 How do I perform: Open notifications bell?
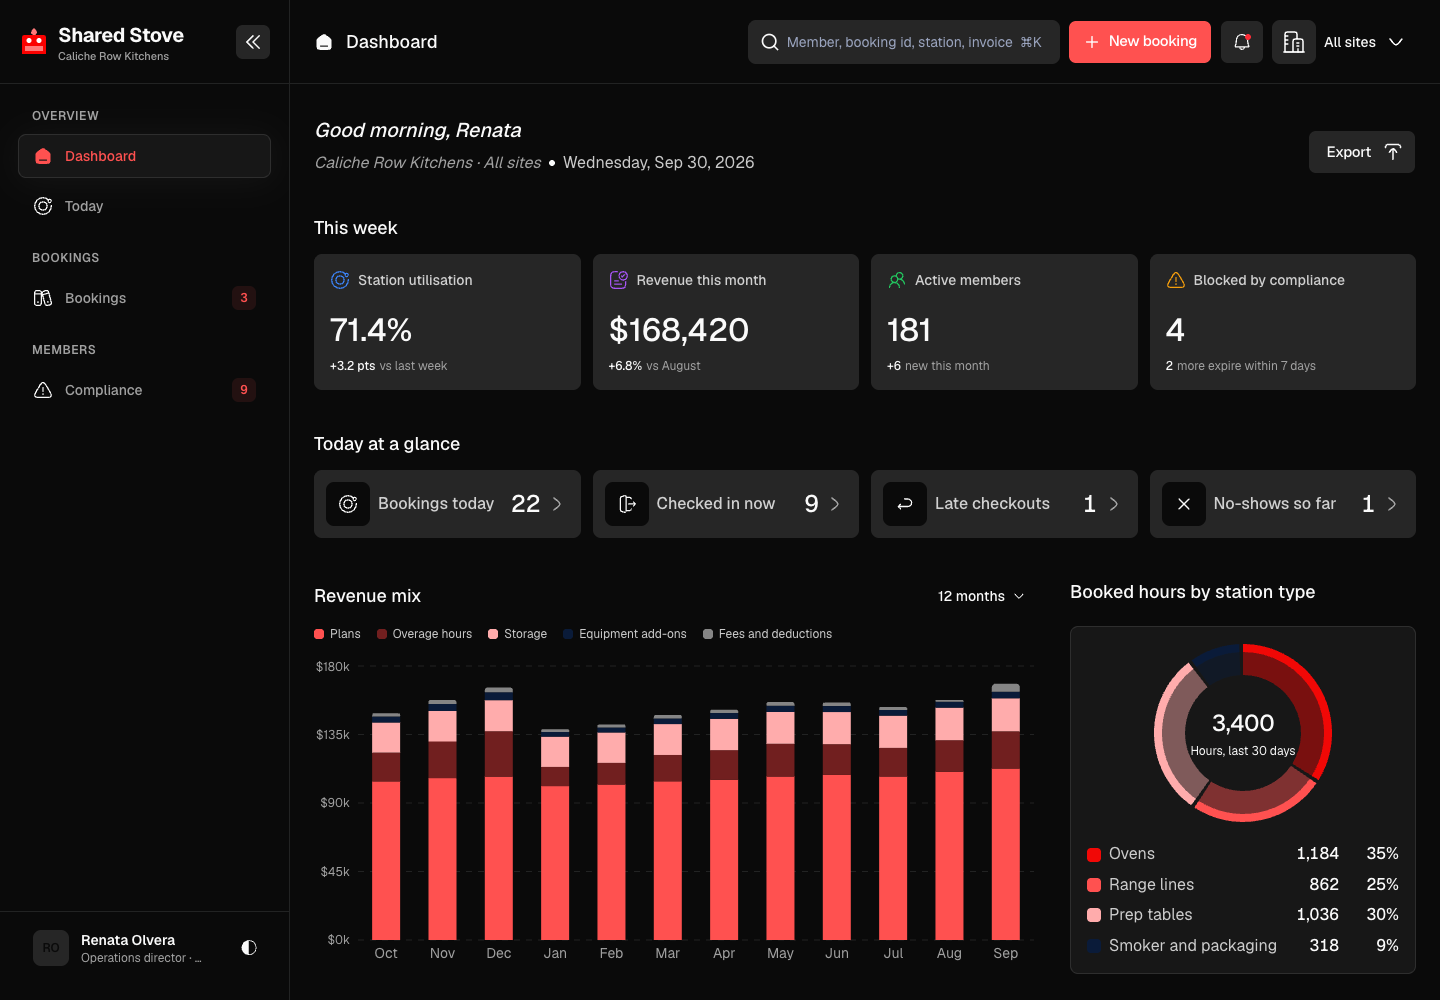(1242, 42)
